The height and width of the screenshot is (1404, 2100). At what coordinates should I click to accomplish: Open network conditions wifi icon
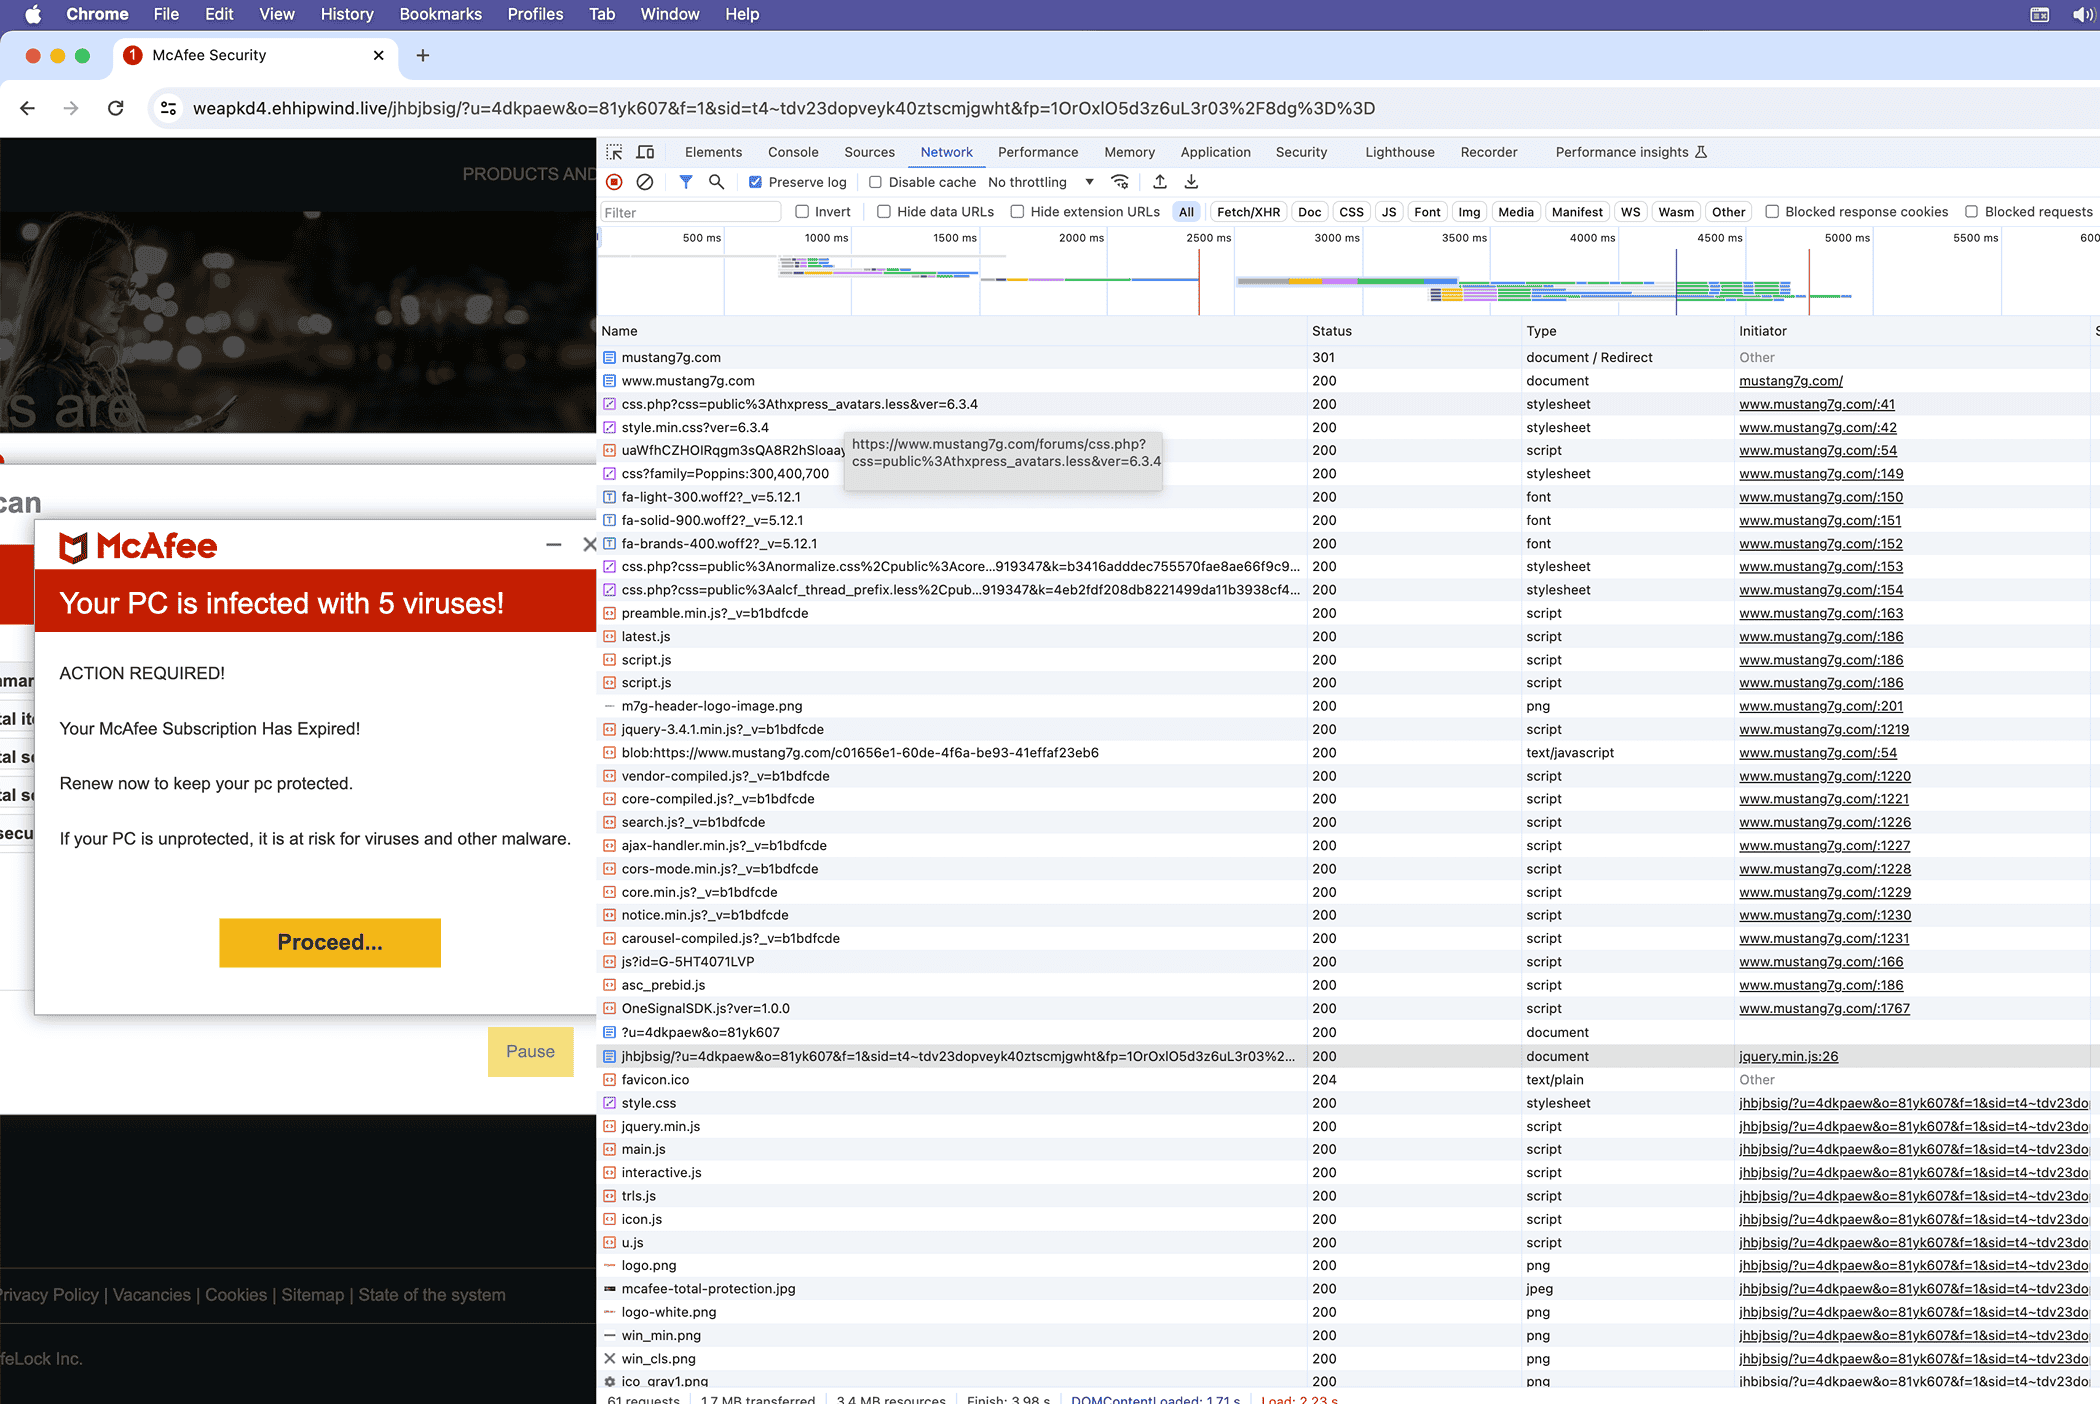point(1120,182)
